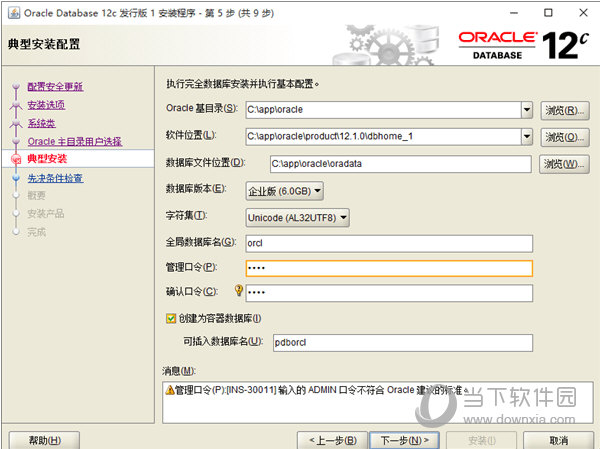This screenshot has width=600, height=449.
Task: Go to Oracle 主目录用户选择 step
Action: [x=75, y=142]
